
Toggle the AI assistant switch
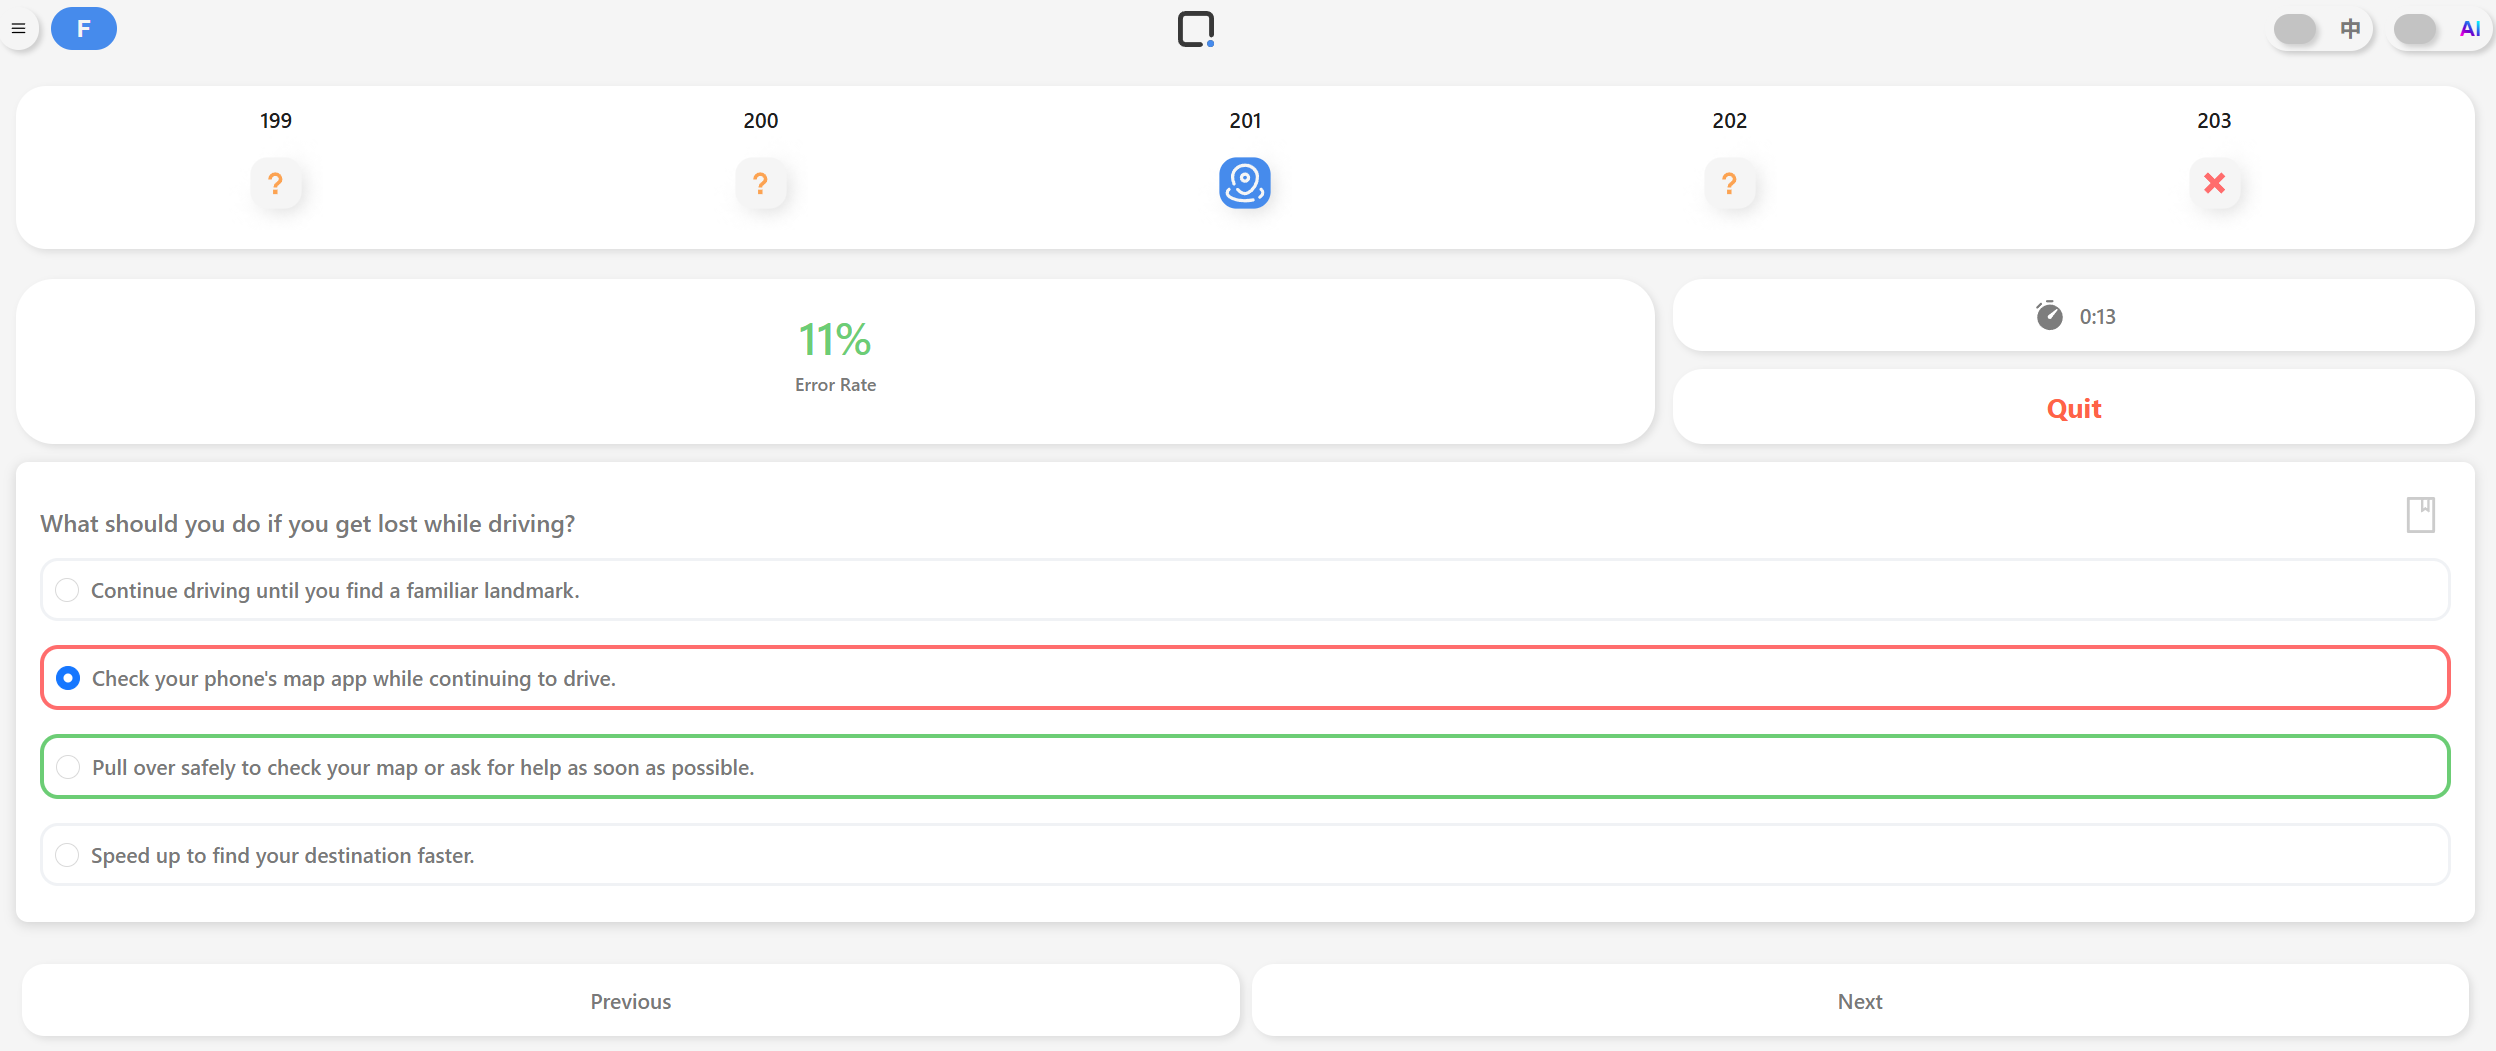[x=2416, y=29]
